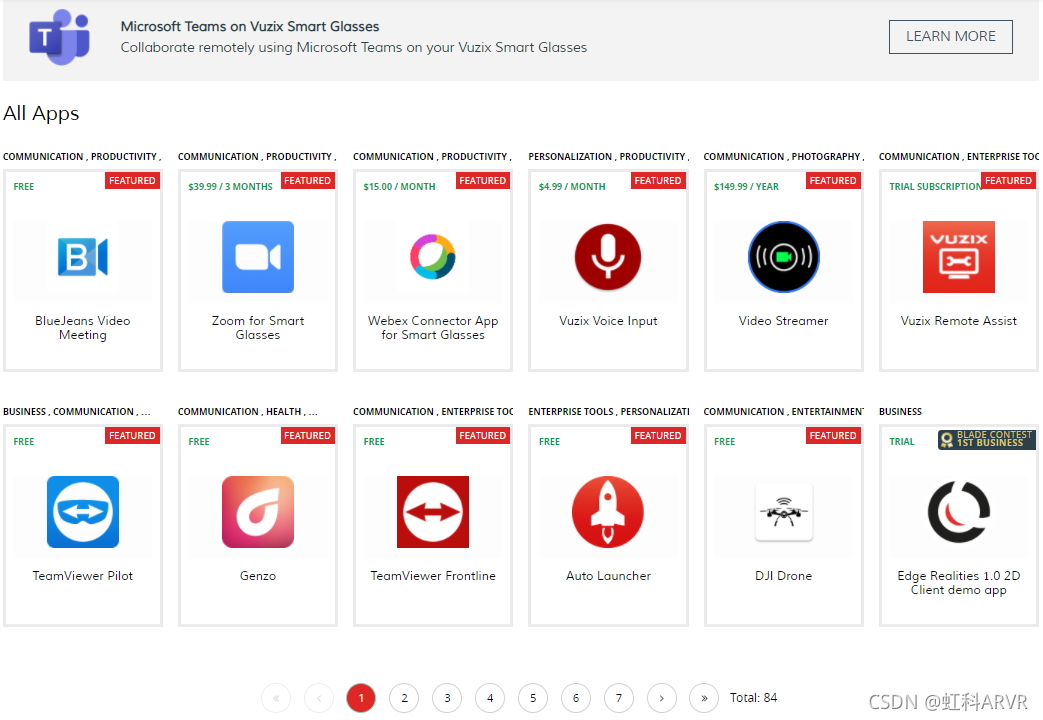This screenshot has width=1043, height=720.
Task: Select the TeamViewer Pilot app icon
Action: (82, 512)
